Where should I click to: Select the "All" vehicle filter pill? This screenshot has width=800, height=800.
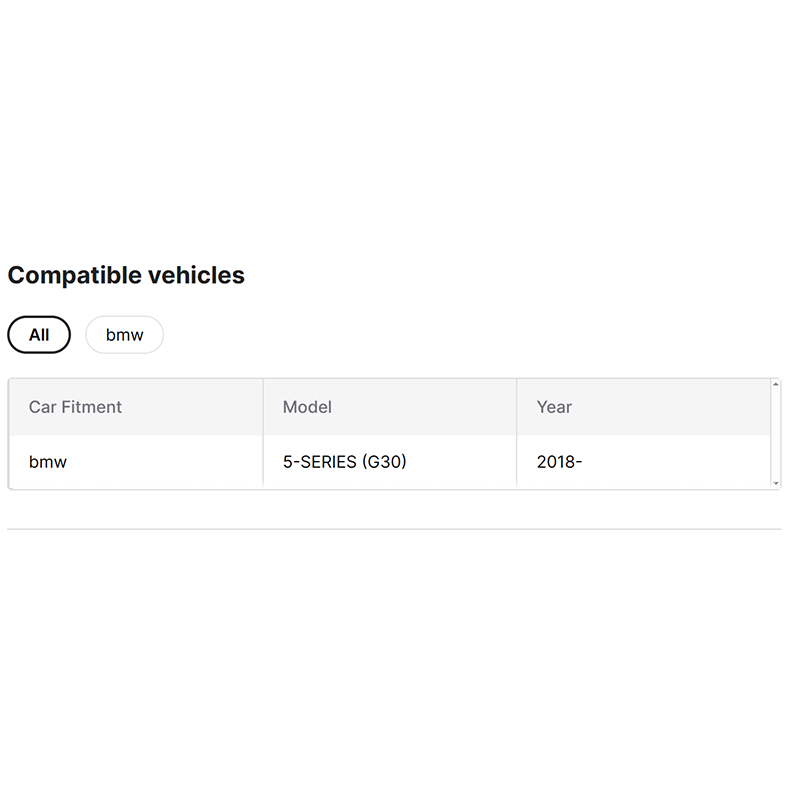coord(39,335)
